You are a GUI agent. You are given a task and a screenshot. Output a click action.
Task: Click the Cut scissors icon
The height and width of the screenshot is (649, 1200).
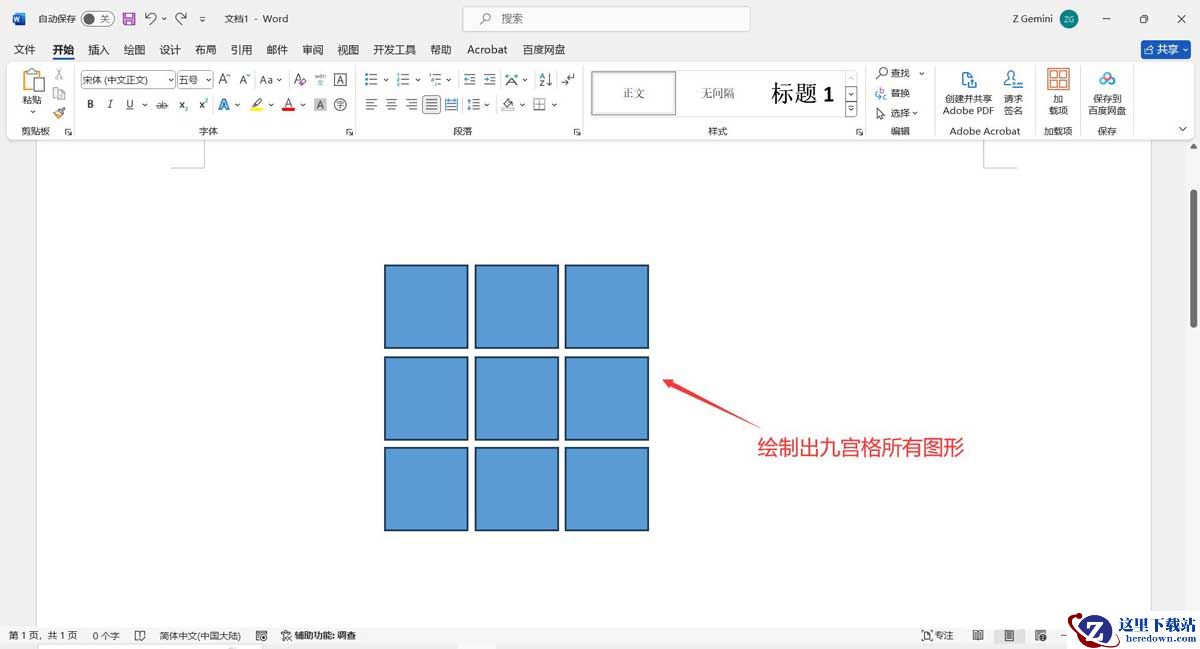pos(59,74)
